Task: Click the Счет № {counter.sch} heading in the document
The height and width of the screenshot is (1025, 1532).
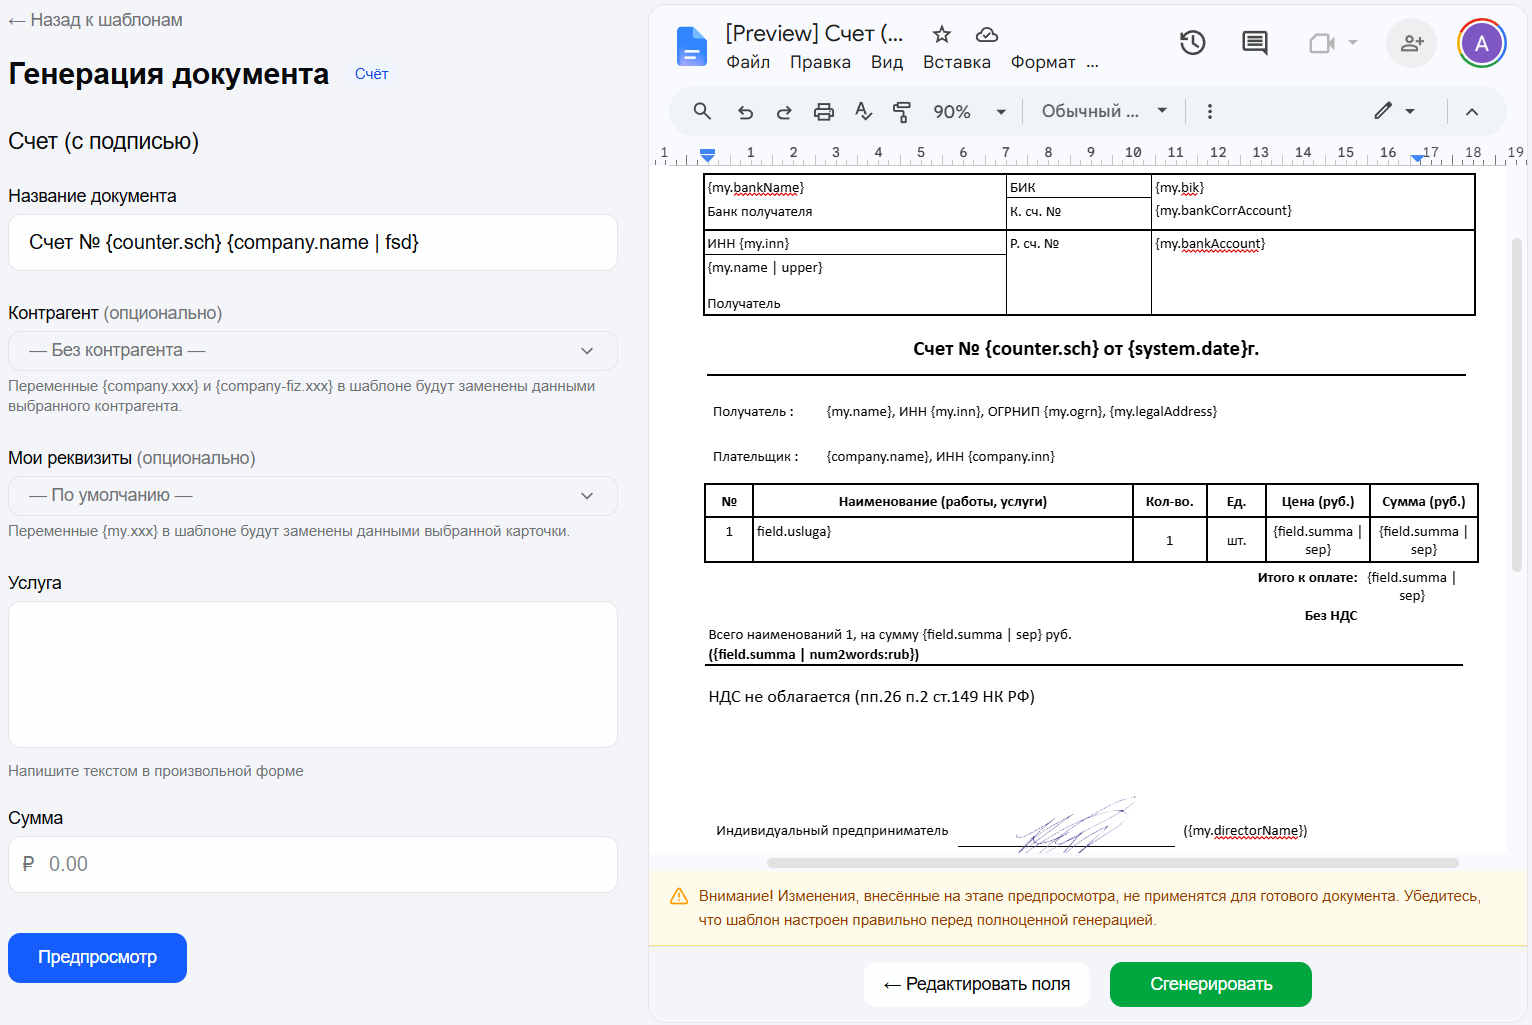Action: coord(1086,349)
